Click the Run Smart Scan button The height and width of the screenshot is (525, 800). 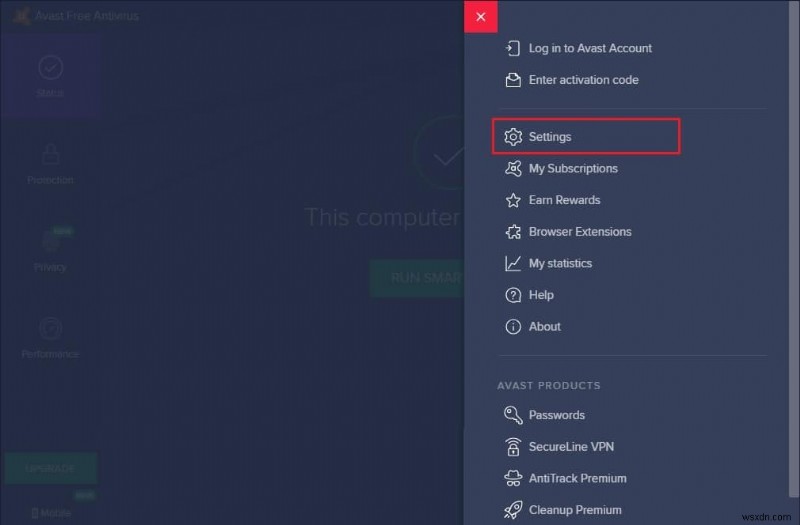tap(417, 278)
